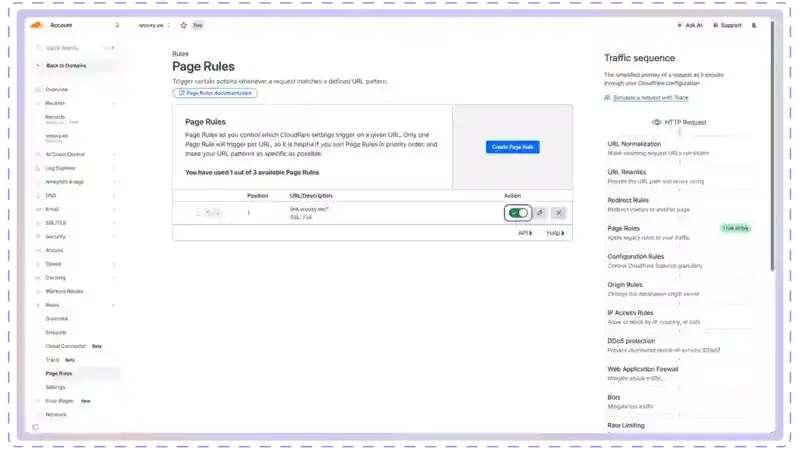The height and width of the screenshot is (450, 800).
Task: Toggle the page rule on/off switch
Action: click(518, 213)
